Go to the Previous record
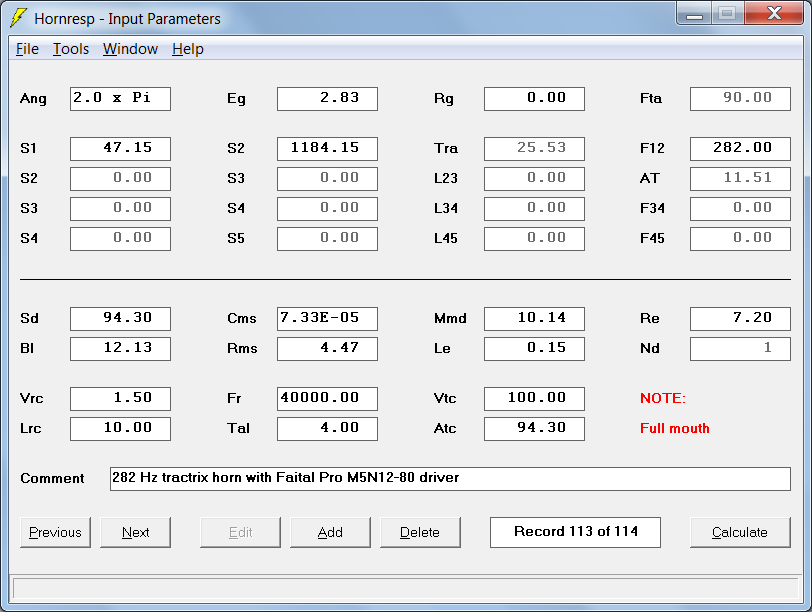 pos(55,532)
